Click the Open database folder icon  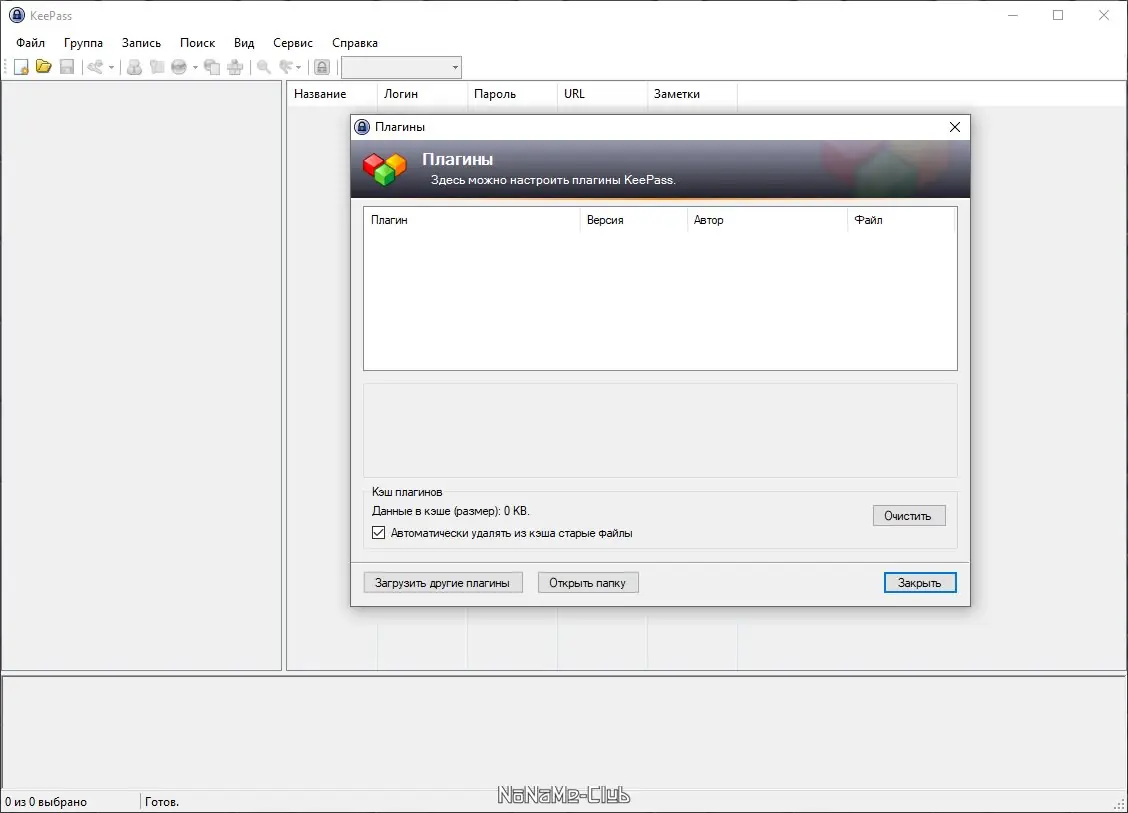click(44, 67)
